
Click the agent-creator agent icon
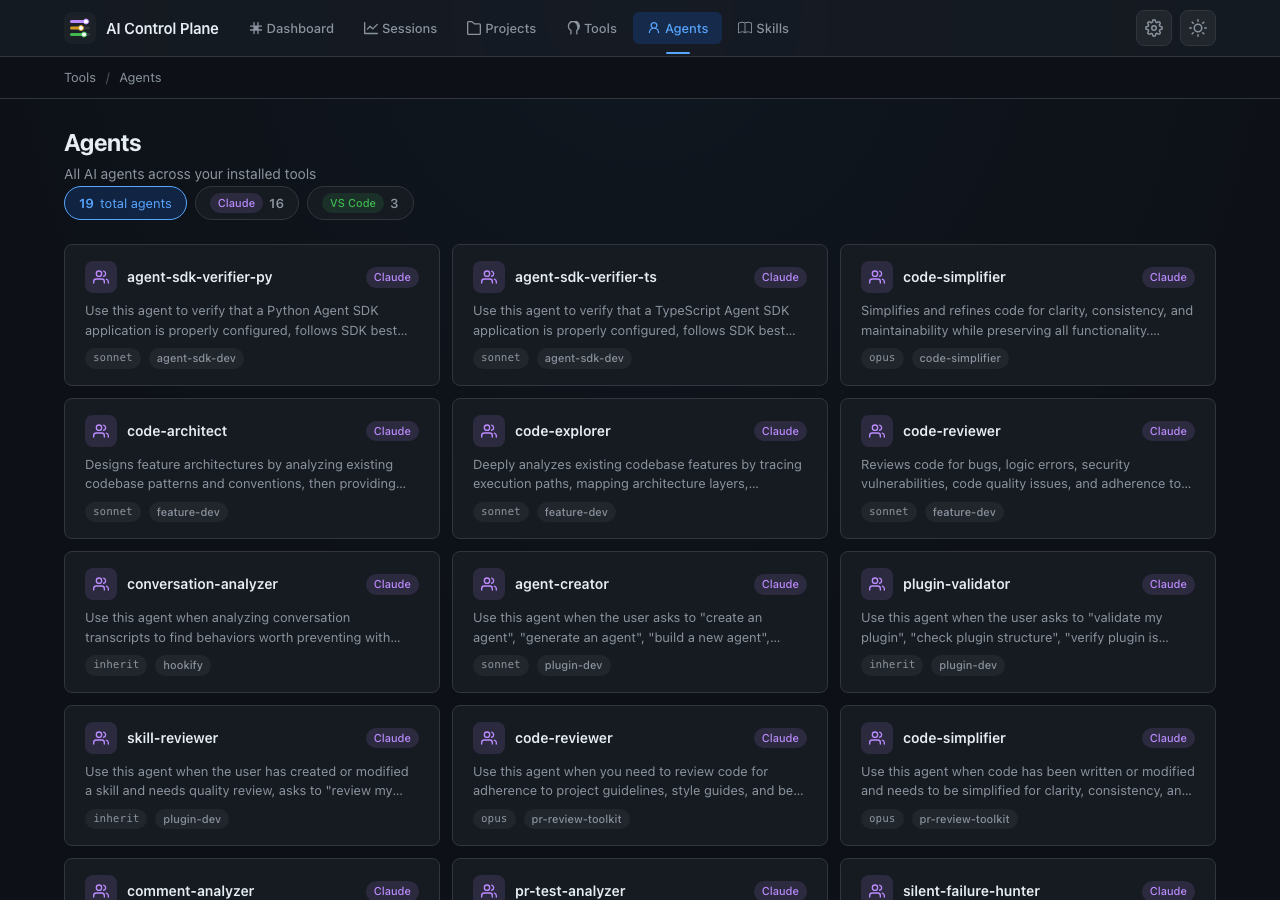[489, 584]
